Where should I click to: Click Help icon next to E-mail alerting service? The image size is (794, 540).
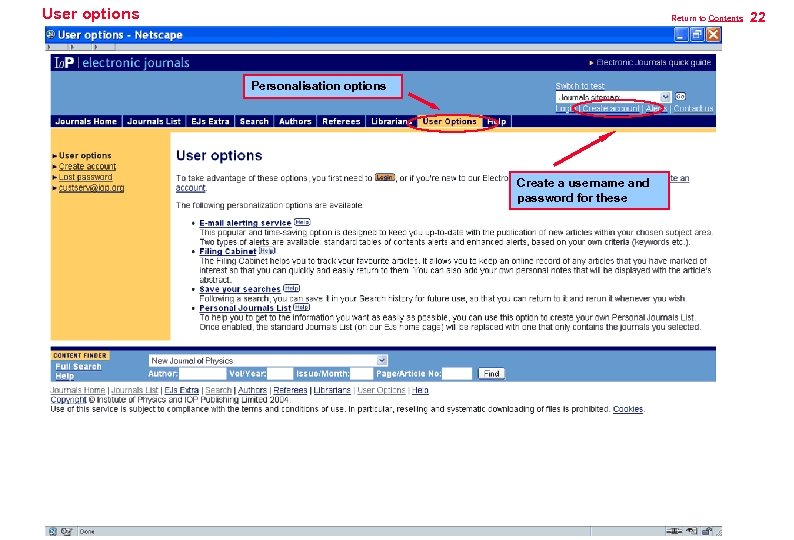tap(302, 222)
